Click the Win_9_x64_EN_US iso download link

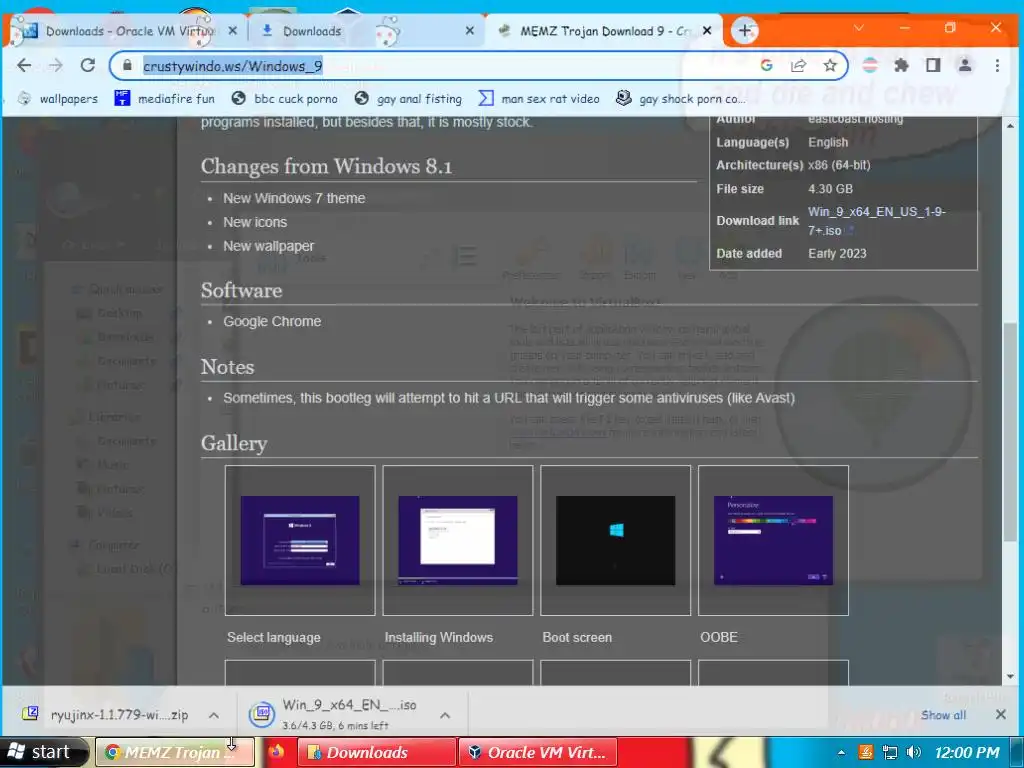click(876, 221)
